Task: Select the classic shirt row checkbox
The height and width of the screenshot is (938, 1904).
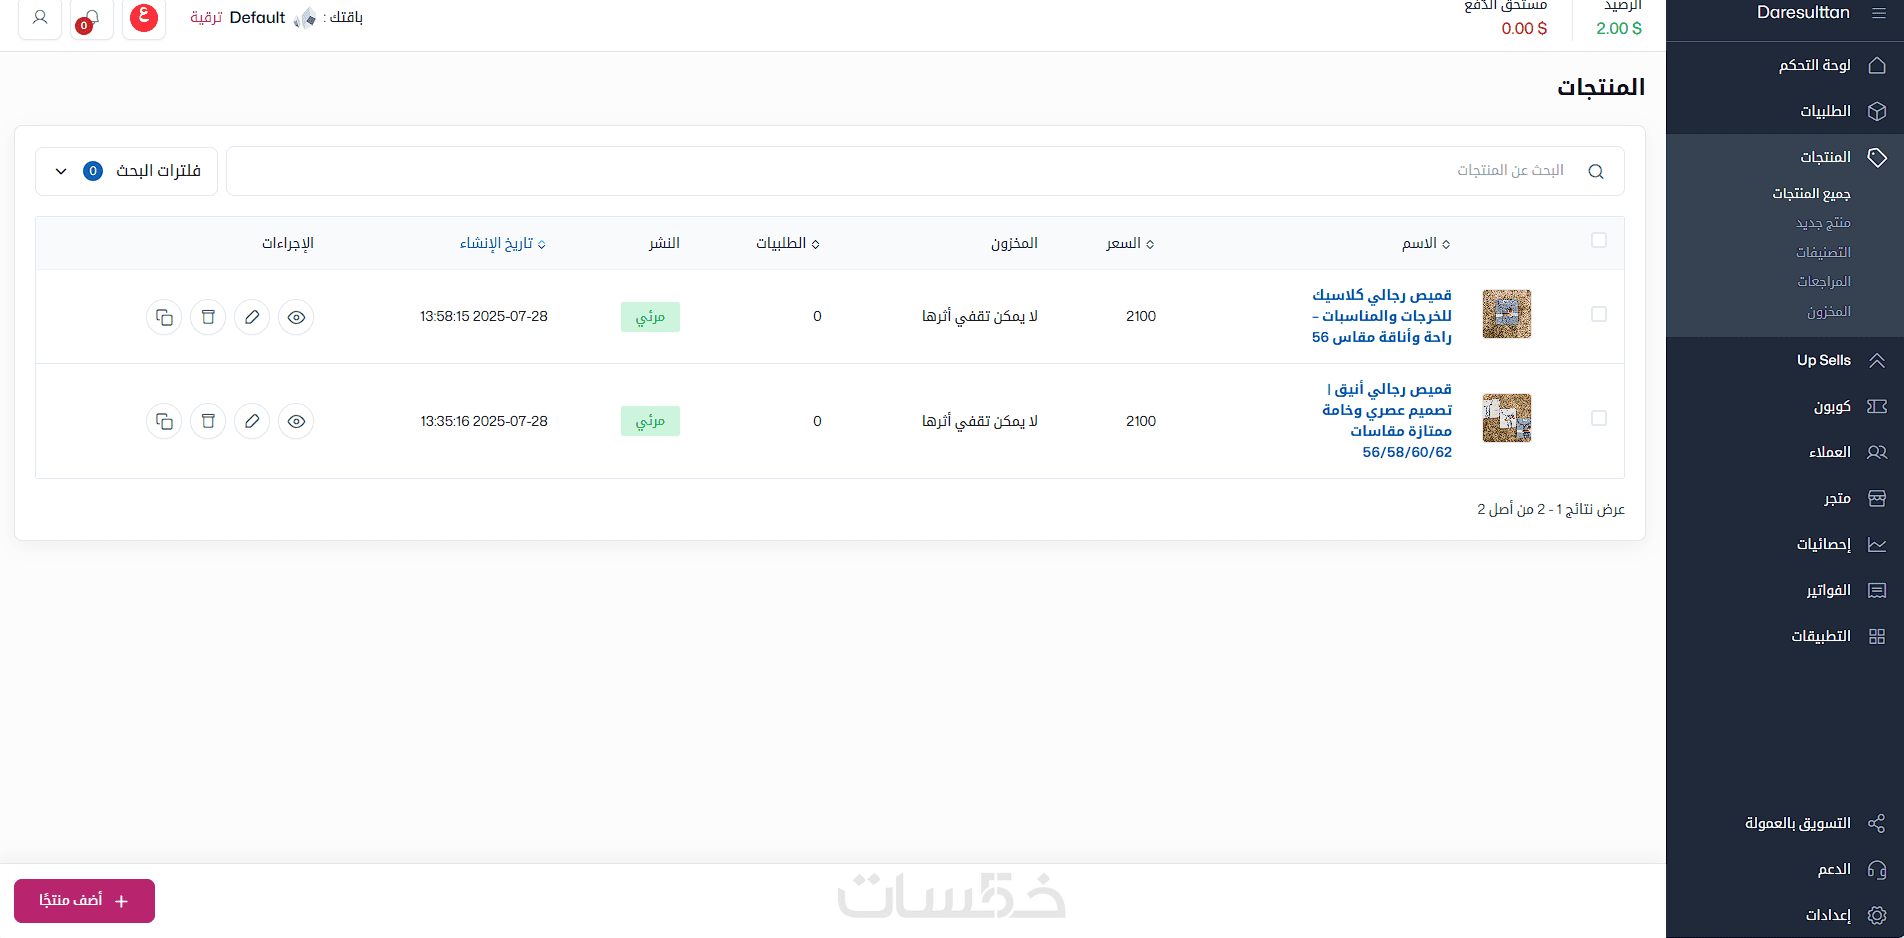Action: 1599,314
